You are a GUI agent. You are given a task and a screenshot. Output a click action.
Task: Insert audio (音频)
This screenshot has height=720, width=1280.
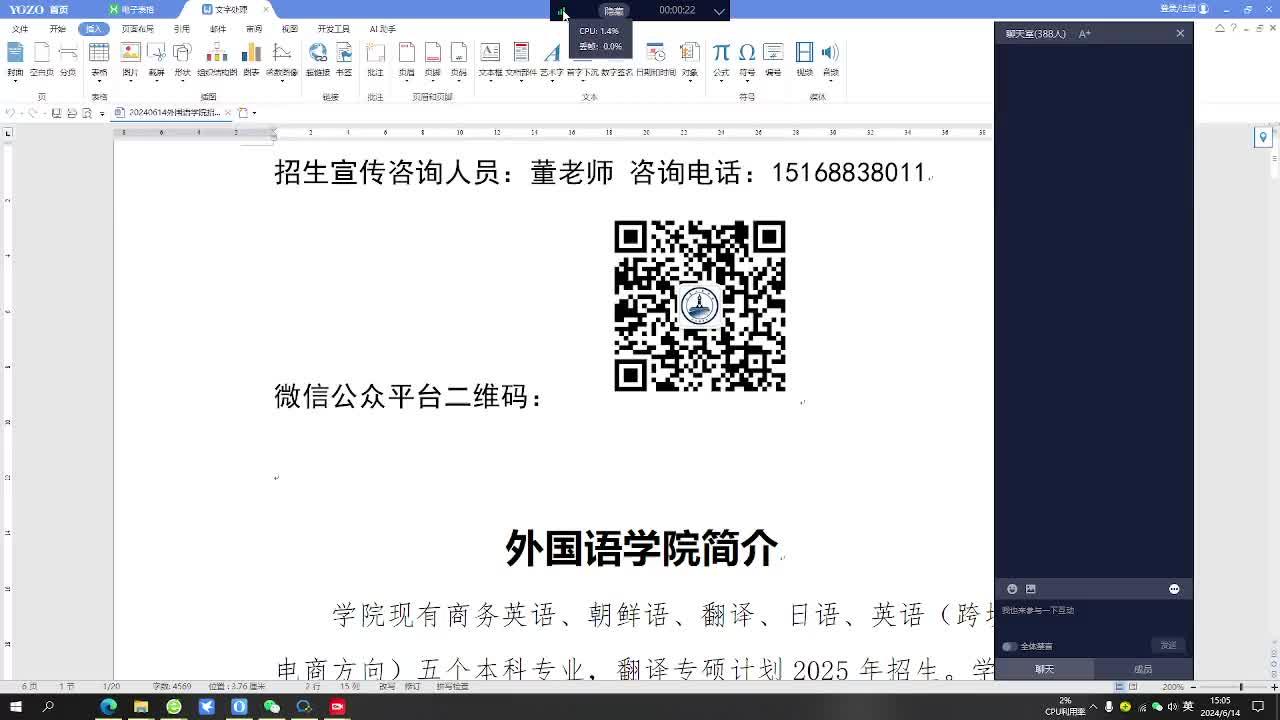pos(830,57)
